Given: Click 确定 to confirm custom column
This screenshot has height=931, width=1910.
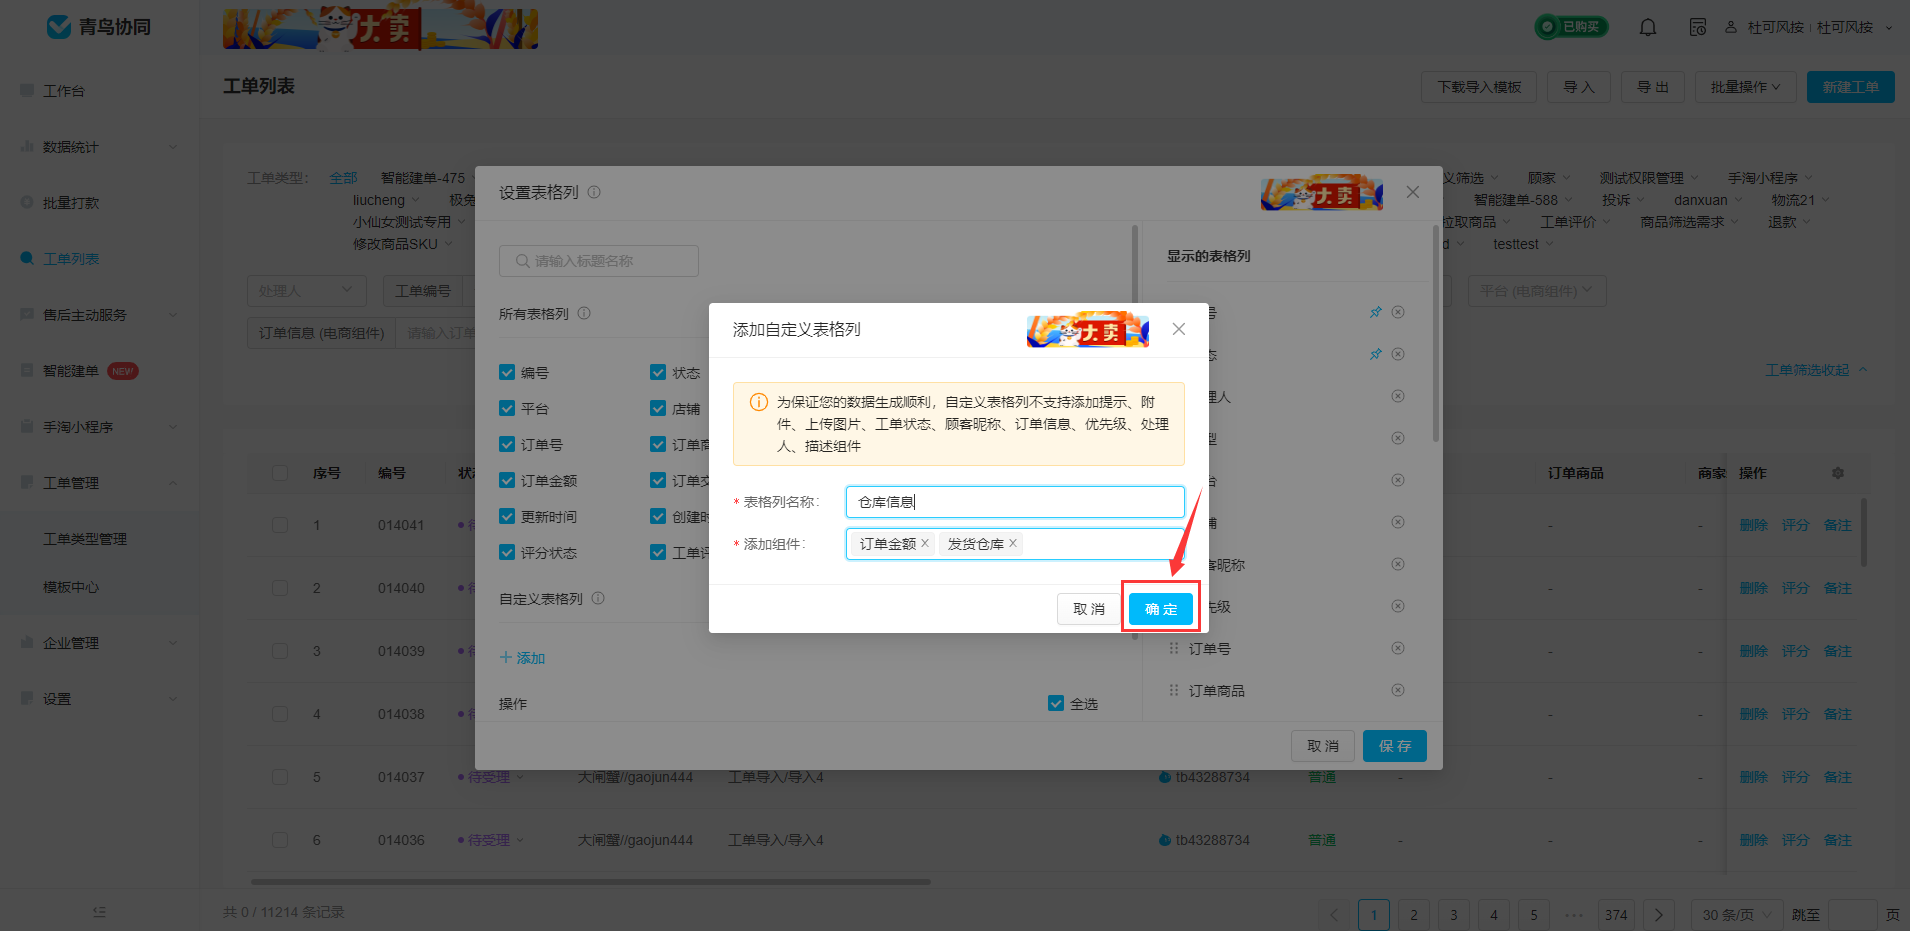Looking at the screenshot, I should coord(1161,608).
